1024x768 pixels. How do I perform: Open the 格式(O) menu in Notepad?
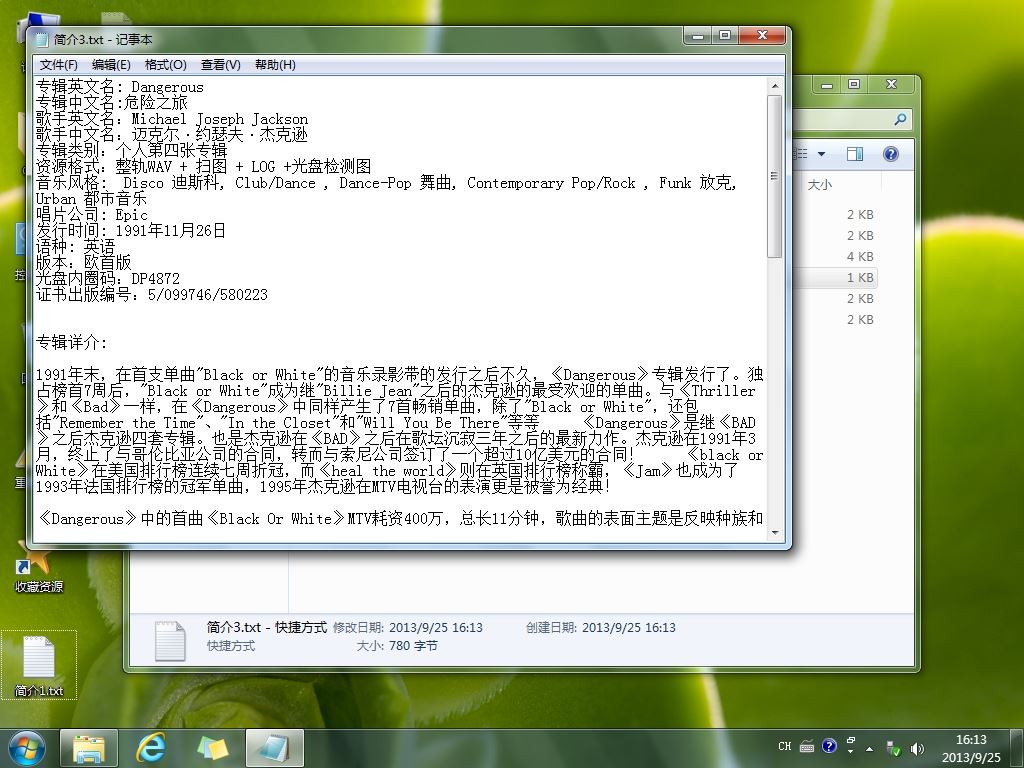point(165,65)
